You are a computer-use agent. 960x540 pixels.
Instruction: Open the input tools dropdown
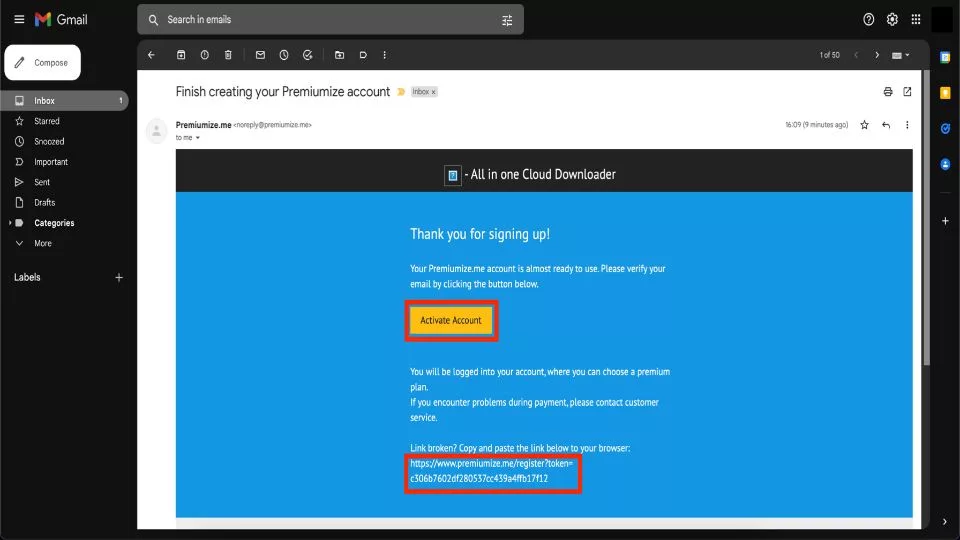[x=900, y=55]
